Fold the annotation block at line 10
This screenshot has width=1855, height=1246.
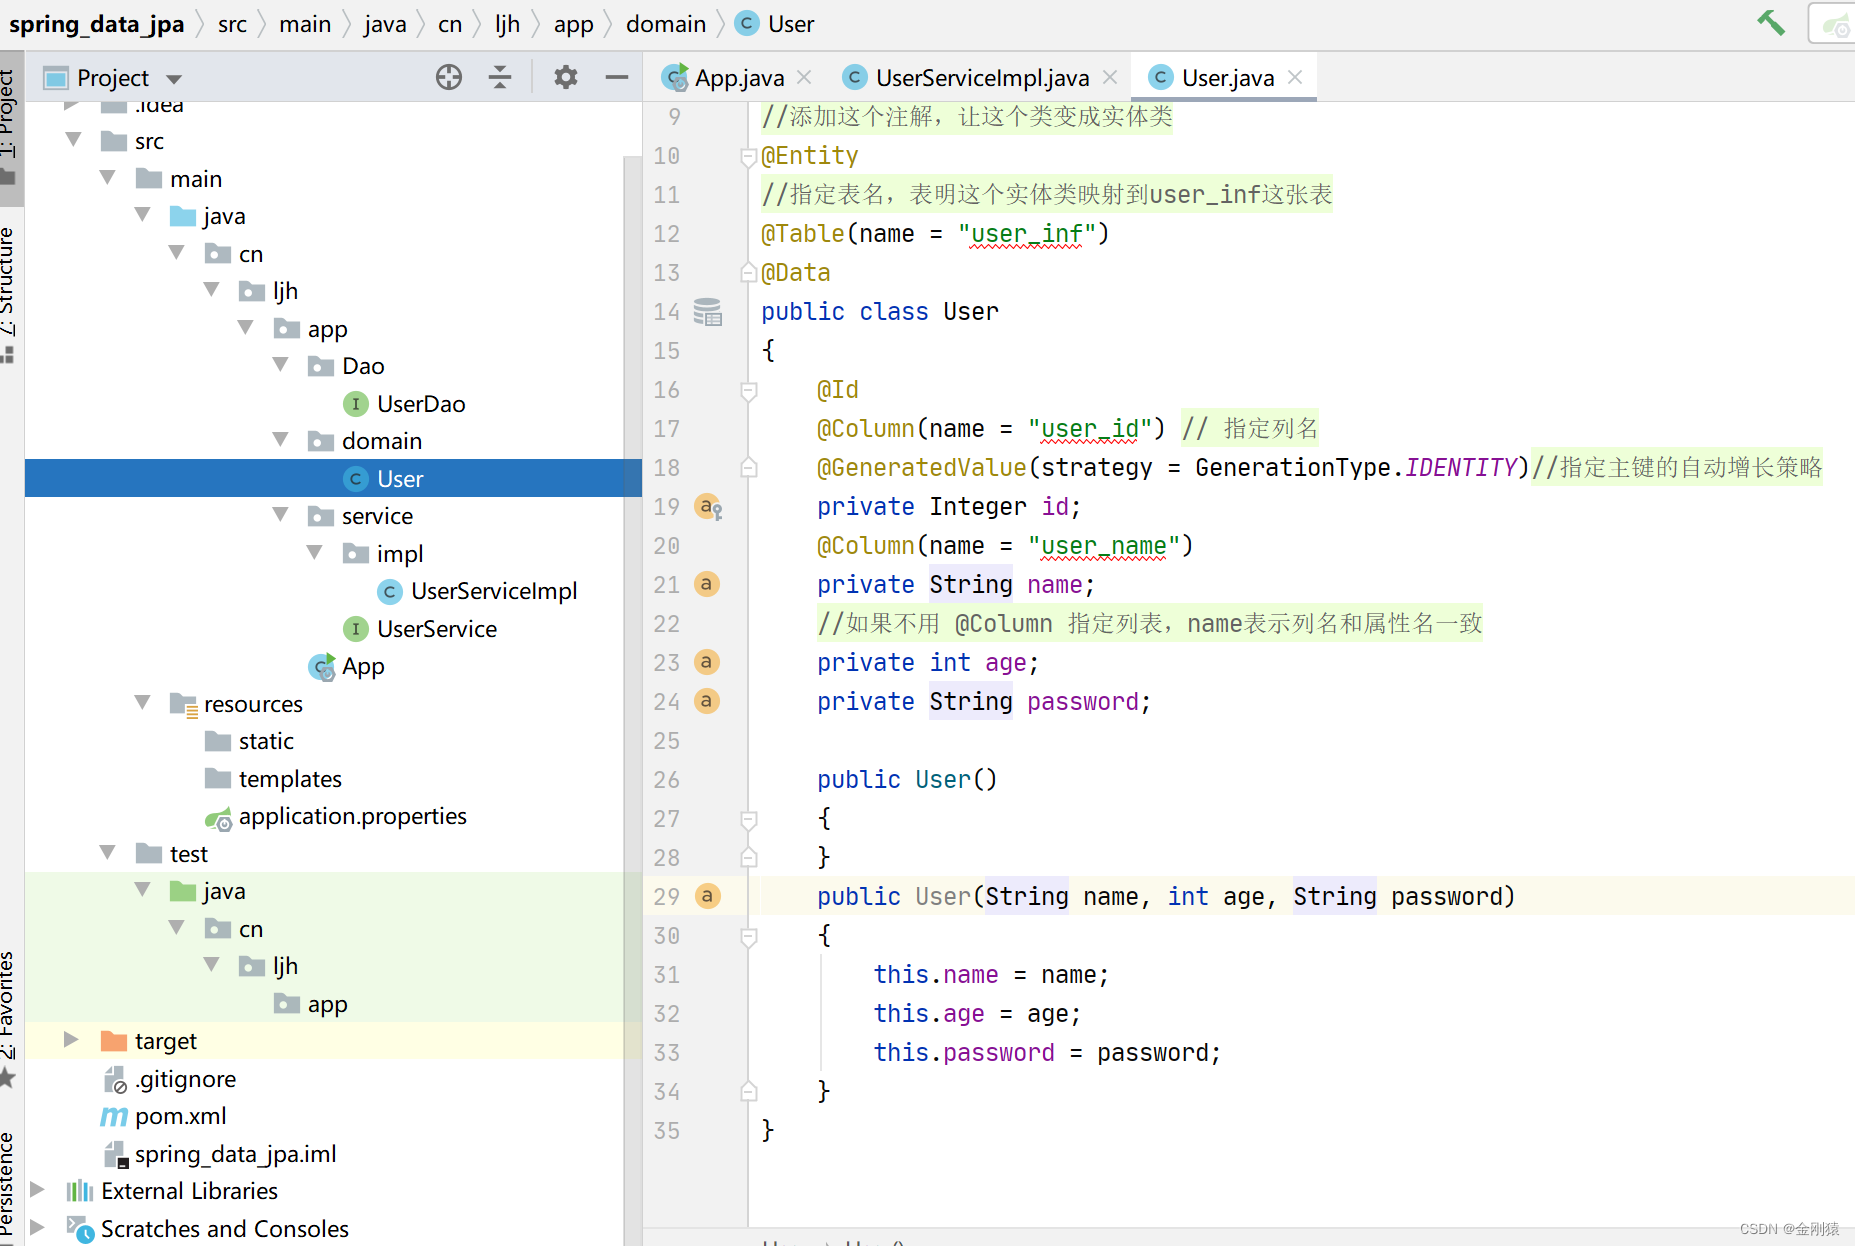tap(748, 156)
